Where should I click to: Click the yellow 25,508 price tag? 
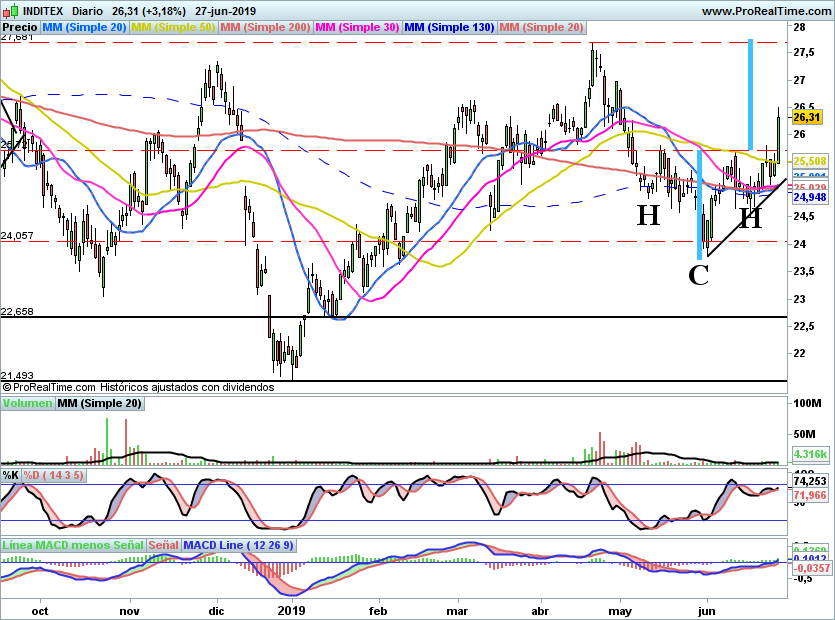click(x=810, y=161)
